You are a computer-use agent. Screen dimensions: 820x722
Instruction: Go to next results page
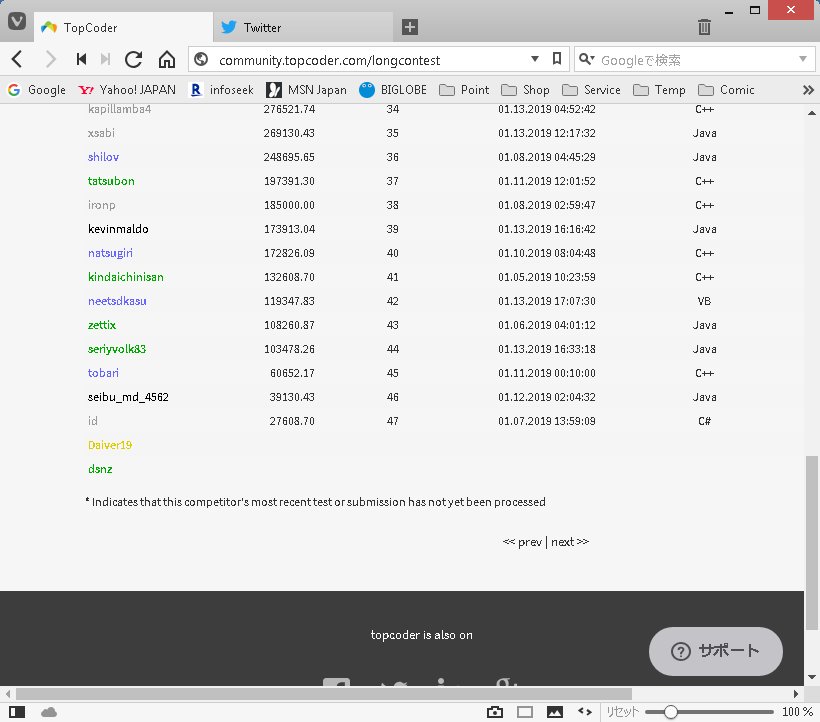coord(570,542)
